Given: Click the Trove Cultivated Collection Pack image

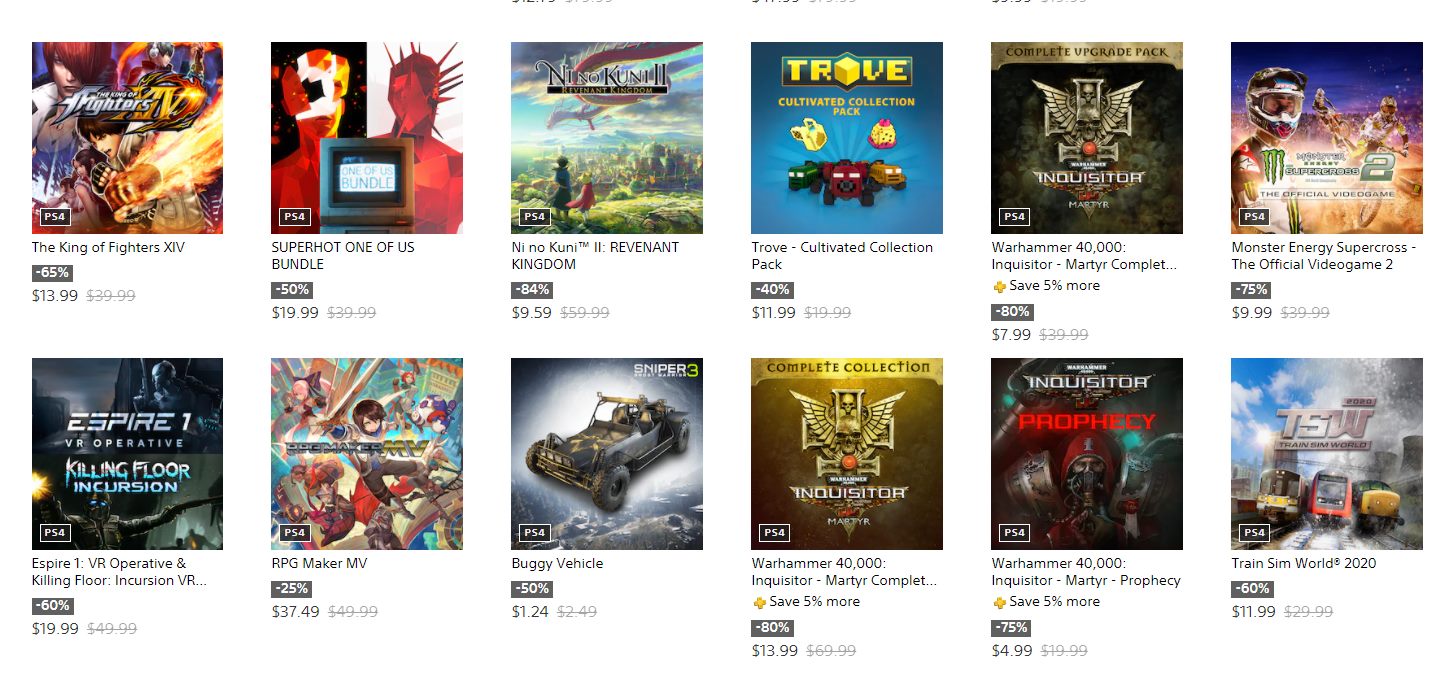Looking at the screenshot, I should [847, 138].
